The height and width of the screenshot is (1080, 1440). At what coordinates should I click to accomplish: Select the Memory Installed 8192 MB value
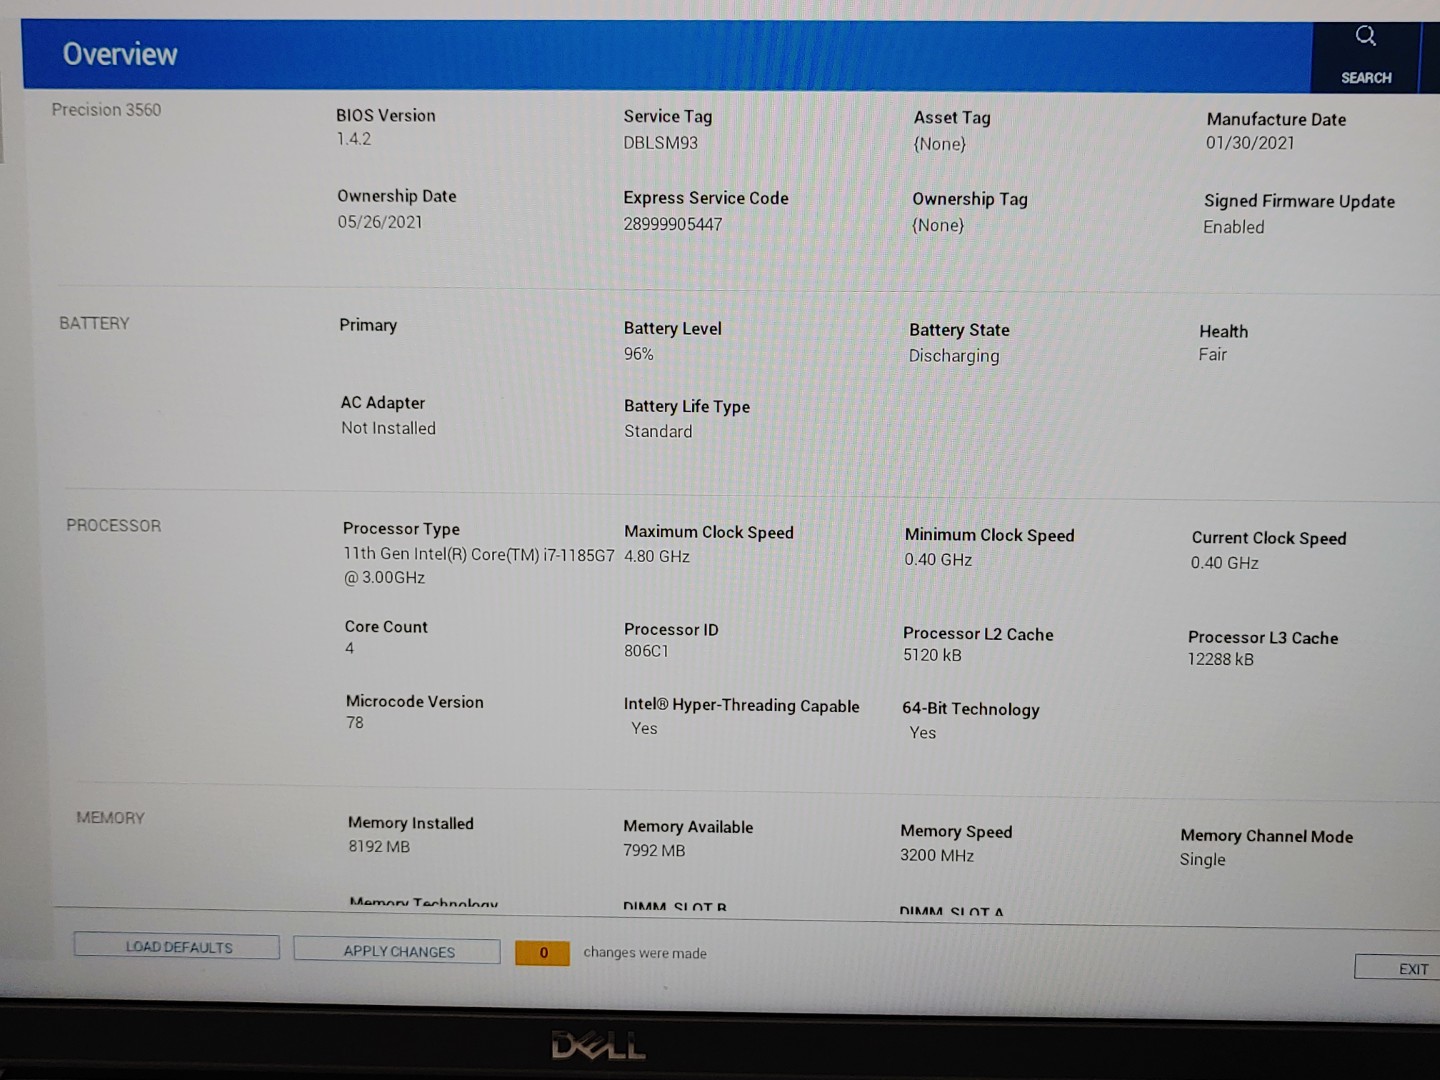(378, 847)
